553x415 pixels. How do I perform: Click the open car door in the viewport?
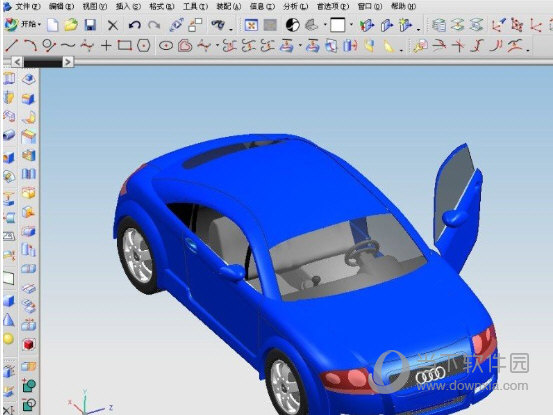(x=457, y=208)
